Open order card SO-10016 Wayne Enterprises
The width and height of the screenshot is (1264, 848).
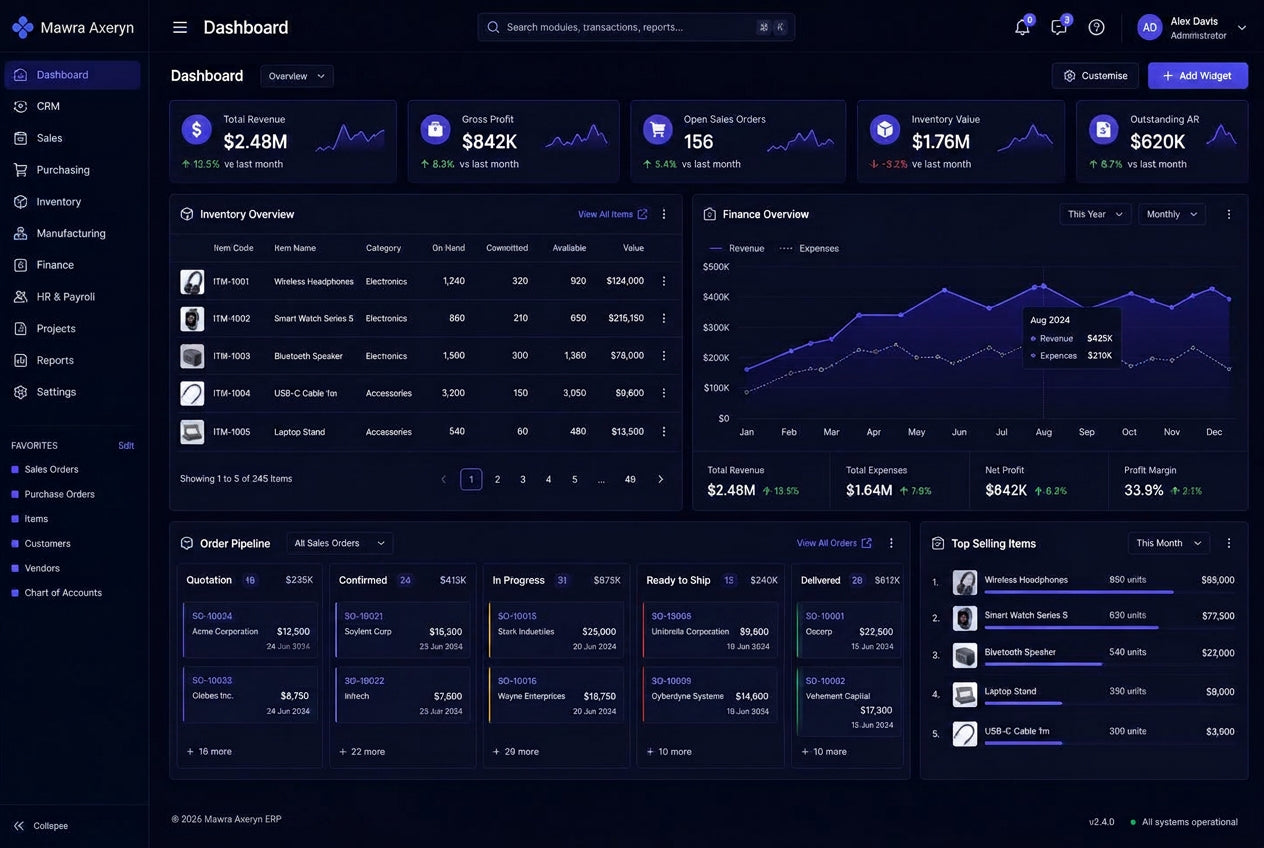[x=556, y=695]
